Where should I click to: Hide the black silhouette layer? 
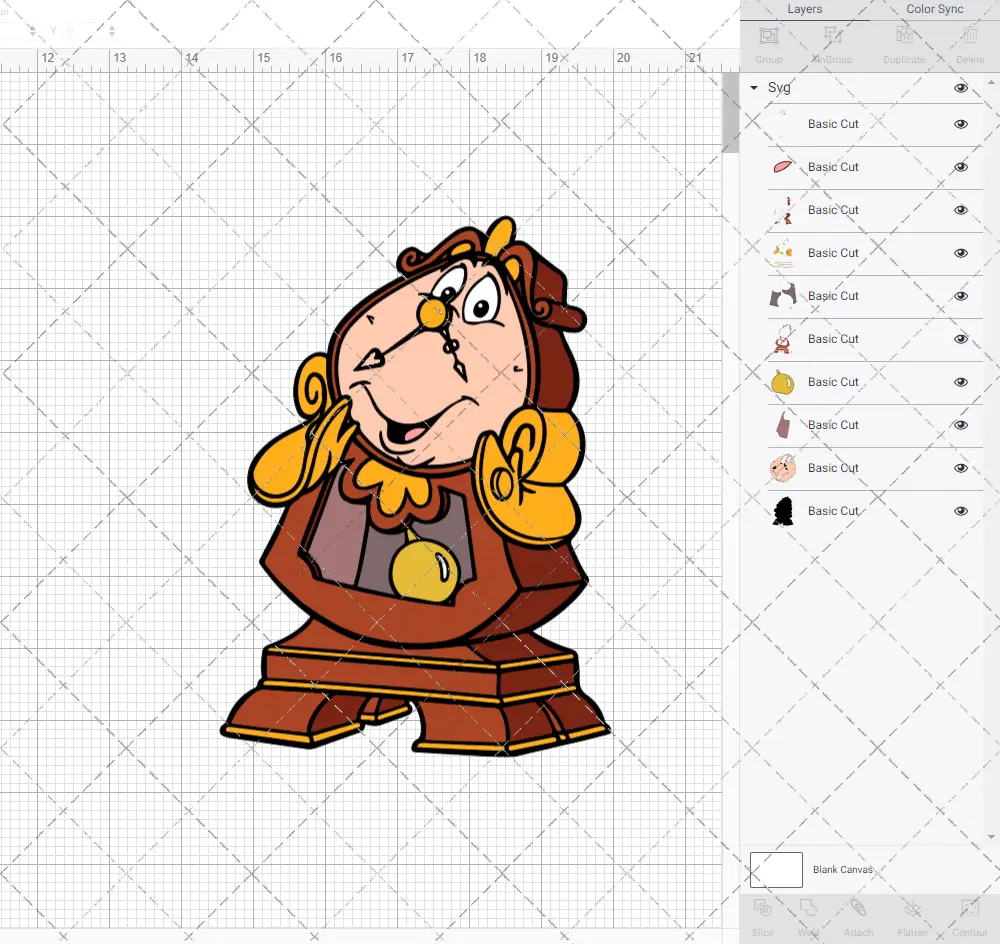pos(960,511)
